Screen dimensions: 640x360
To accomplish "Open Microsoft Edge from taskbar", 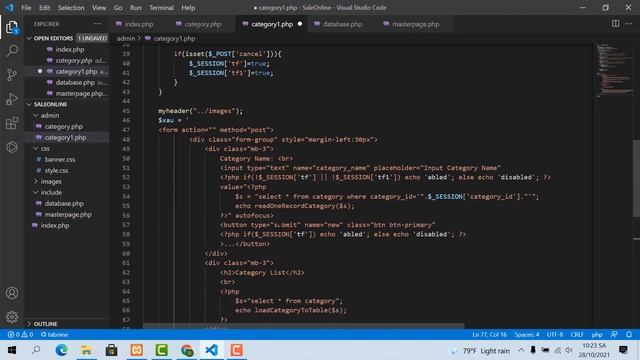I will [x=61, y=350].
